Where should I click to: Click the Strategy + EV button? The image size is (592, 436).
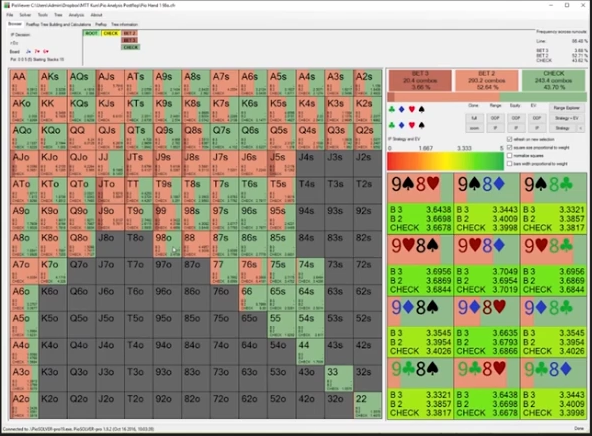(566, 118)
